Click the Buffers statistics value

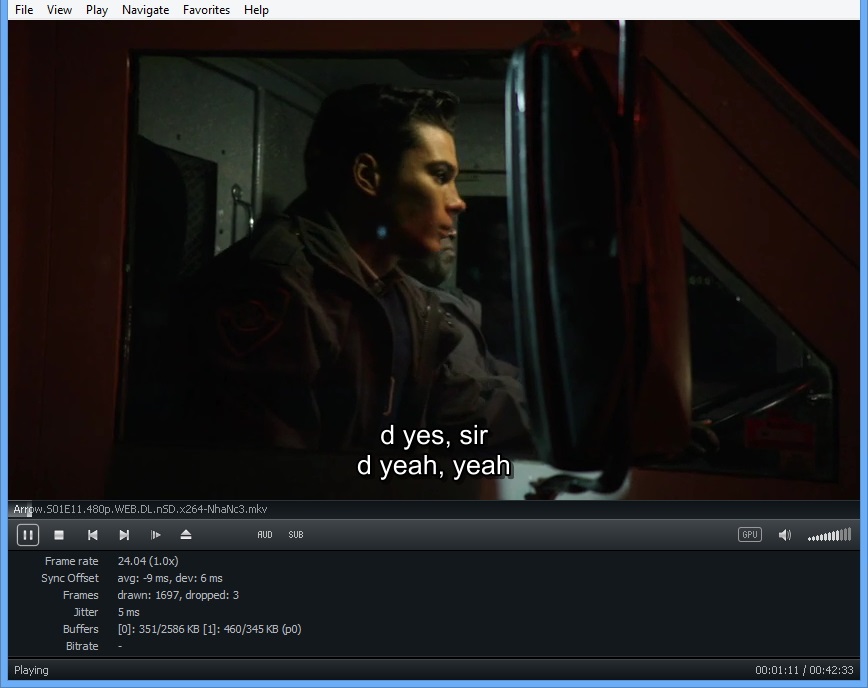pos(209,629)
